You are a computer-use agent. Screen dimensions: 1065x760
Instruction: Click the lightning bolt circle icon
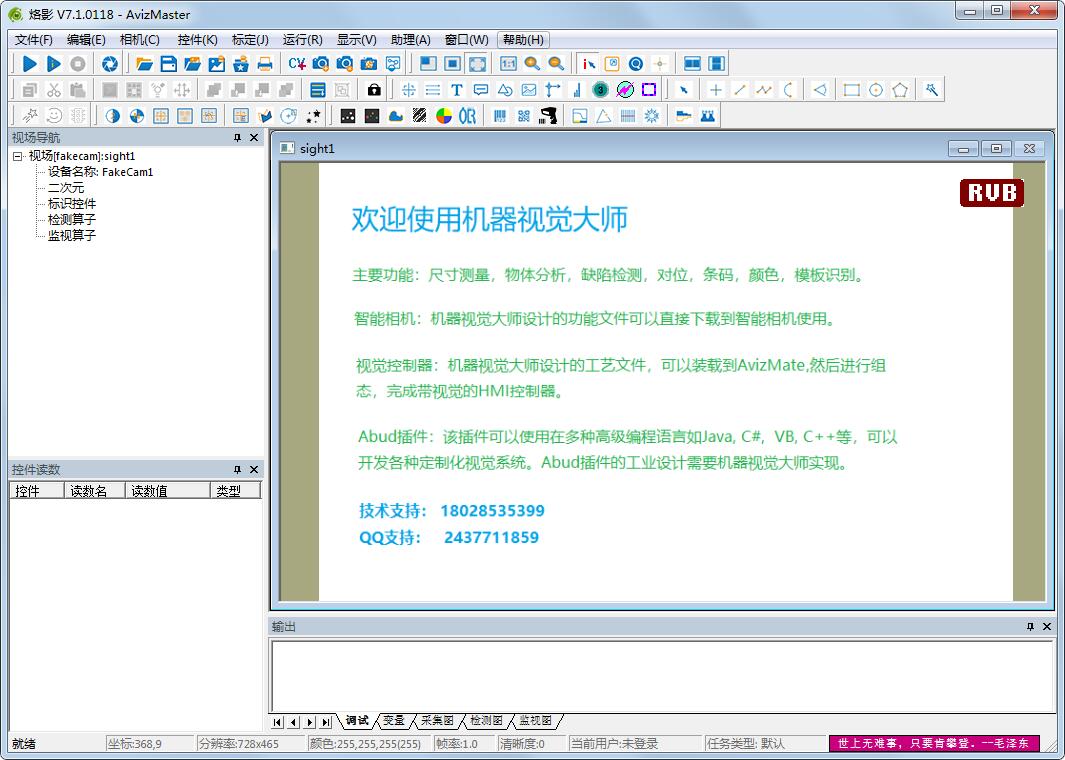(x=625, y=90)
